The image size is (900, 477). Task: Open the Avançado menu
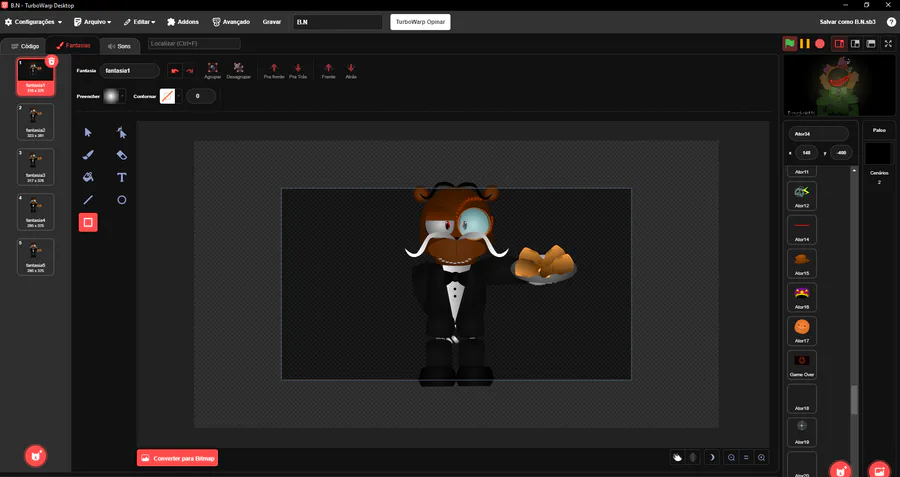(231, 22)
